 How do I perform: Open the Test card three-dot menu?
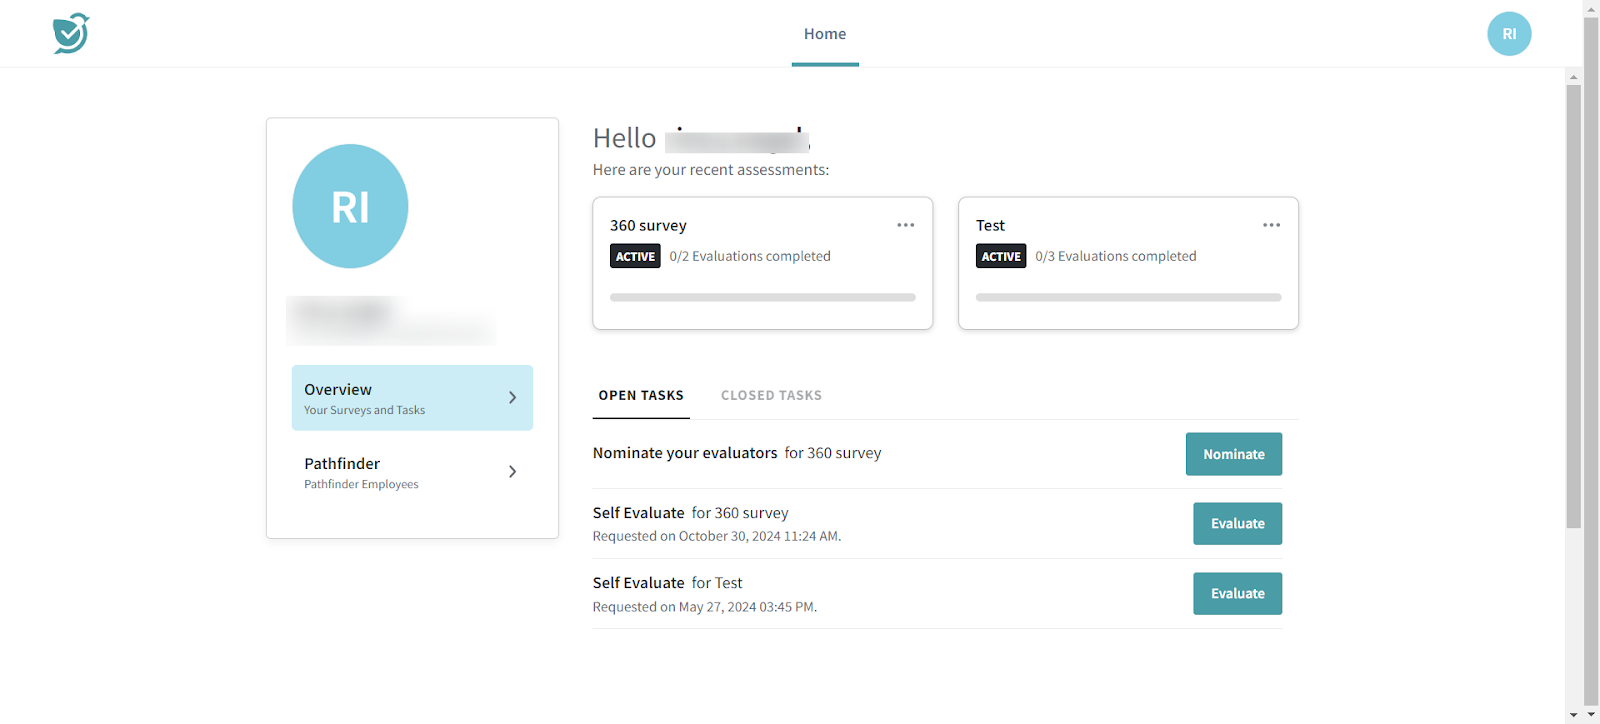[1271, 225]
